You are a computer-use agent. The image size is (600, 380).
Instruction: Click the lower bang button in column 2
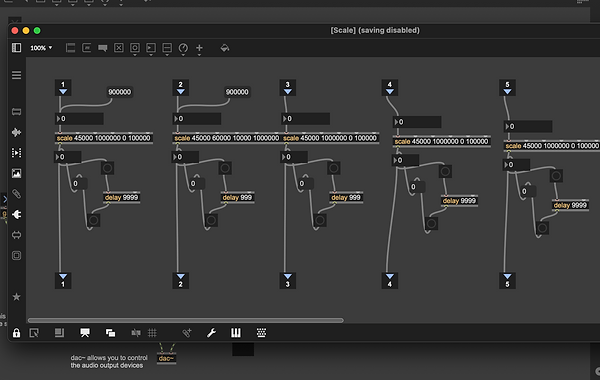pos(211,220)
